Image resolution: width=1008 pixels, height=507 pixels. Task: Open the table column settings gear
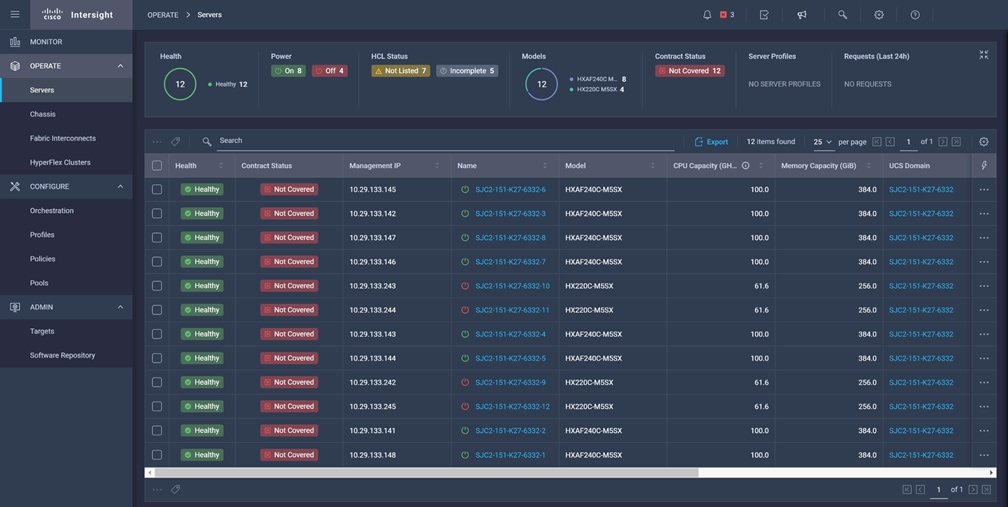[x=984, y=141]
